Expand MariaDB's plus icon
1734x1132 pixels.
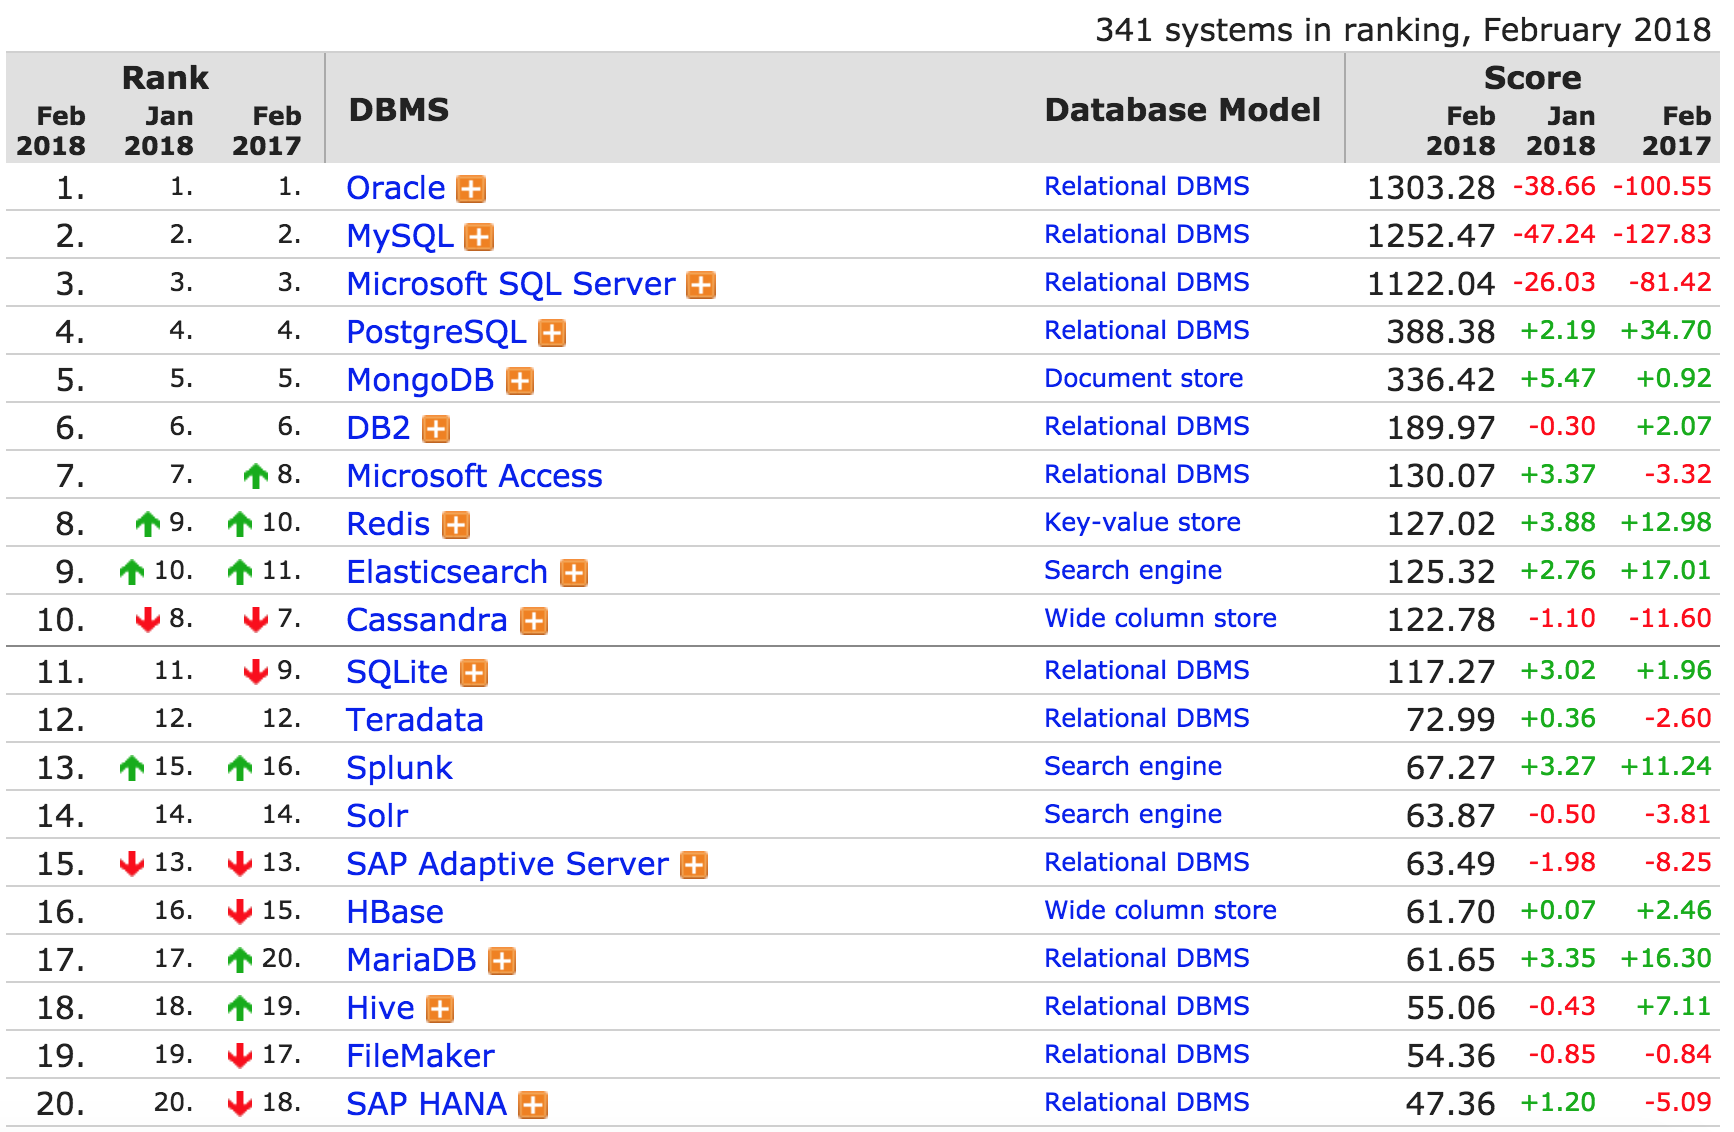[503, 961]
